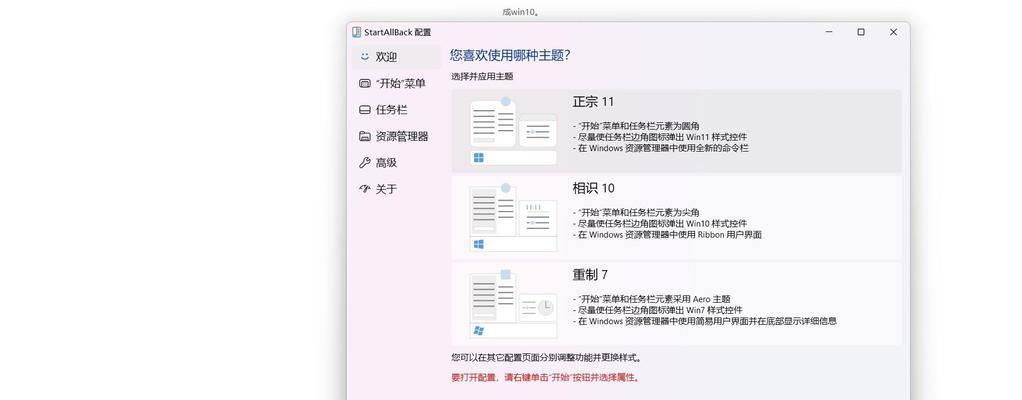Viewport: 1022px width, 400px height.
Task: Minimize the StartAllBack 配置 window
Action: 829,32
